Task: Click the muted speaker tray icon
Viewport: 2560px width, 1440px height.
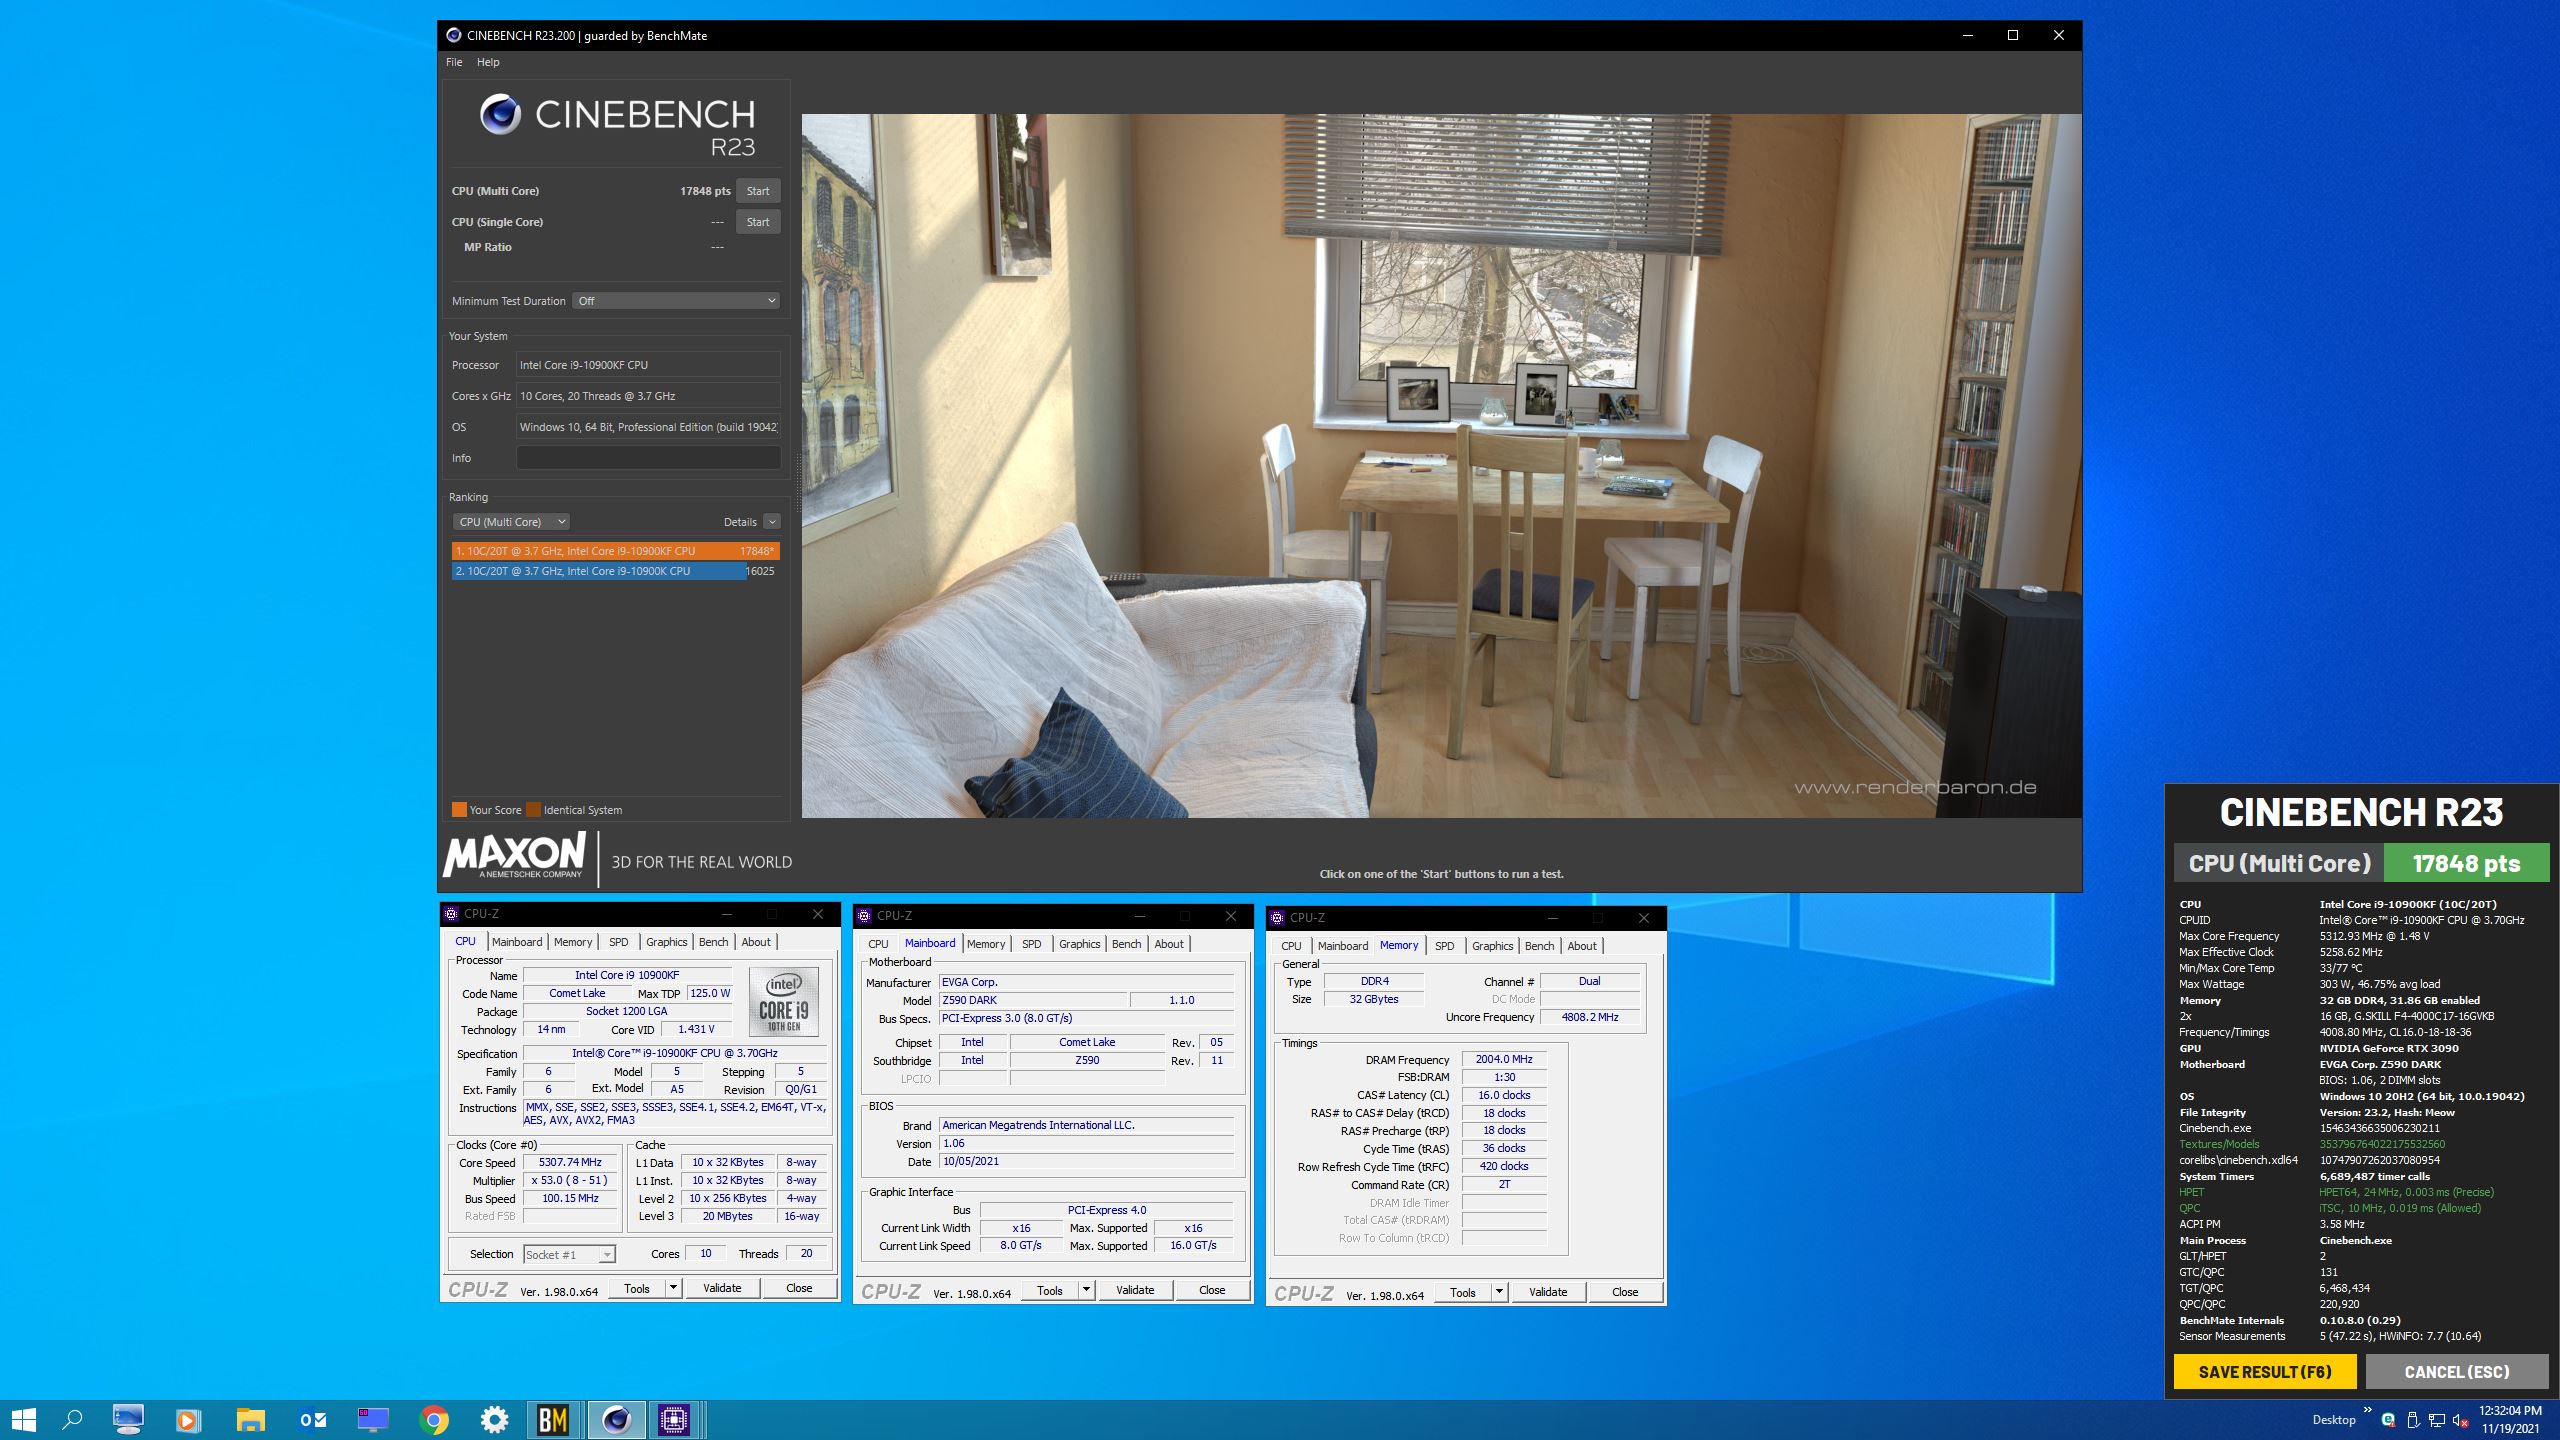Action: 2459,1420
